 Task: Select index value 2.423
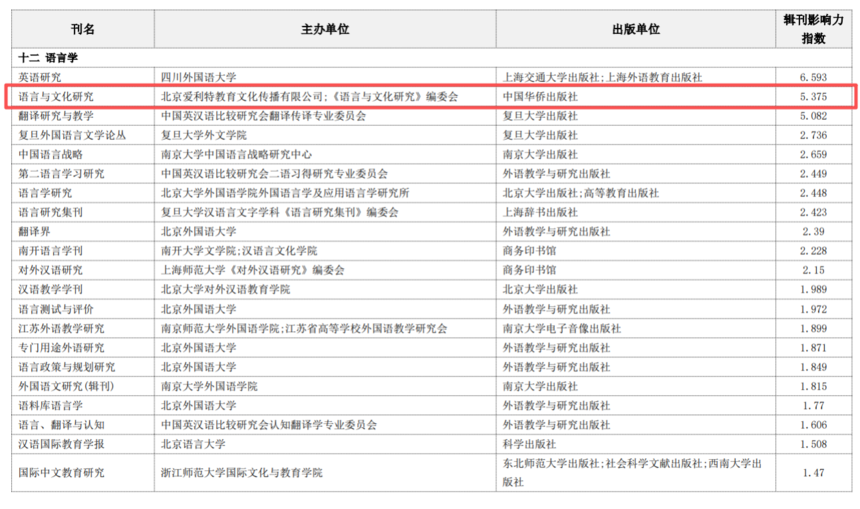pos(813,212)
